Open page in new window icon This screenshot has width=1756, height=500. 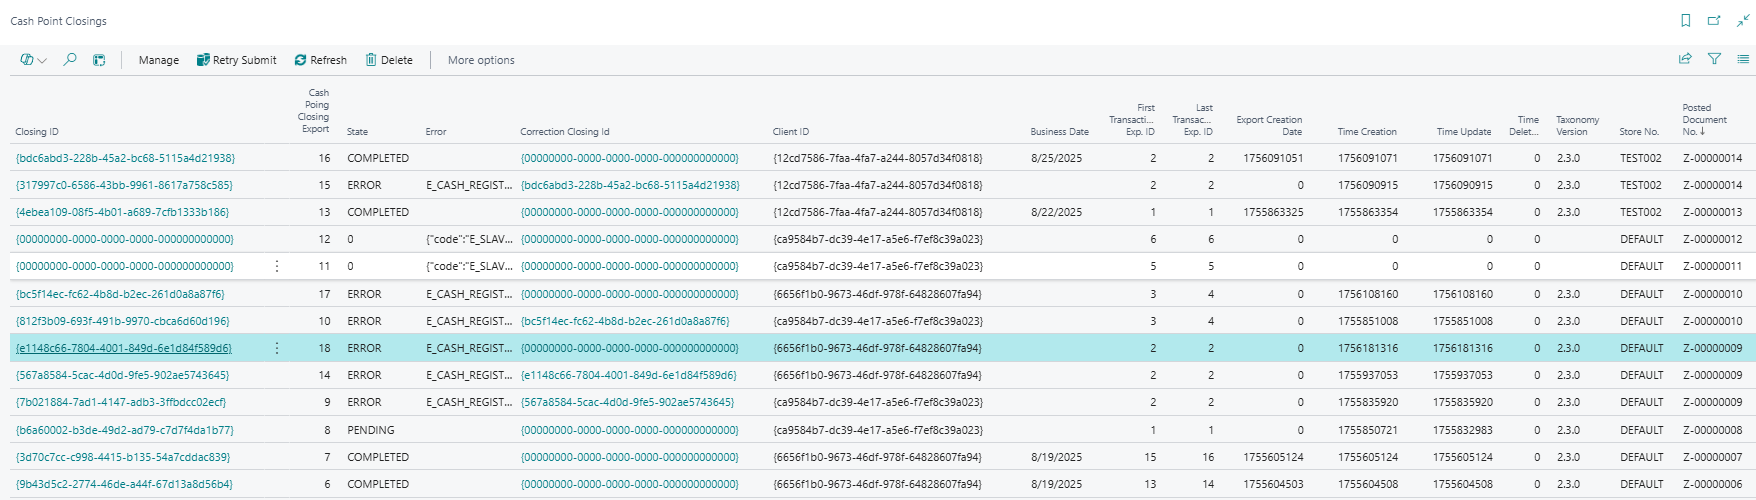[x=1714, y=20]
